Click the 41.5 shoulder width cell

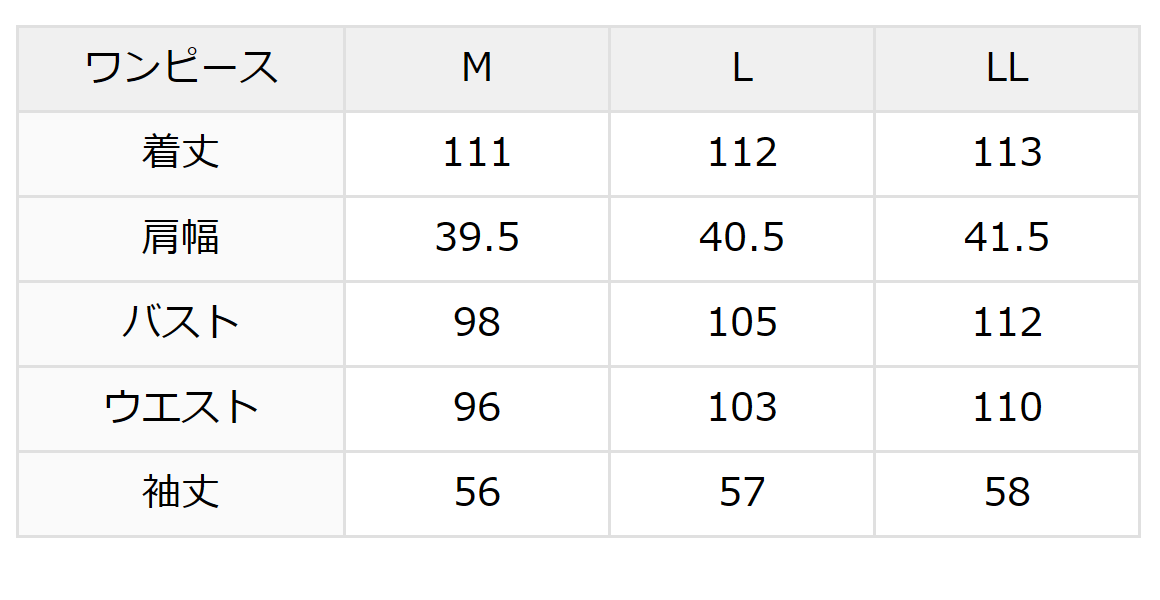tap(1007, 238)
